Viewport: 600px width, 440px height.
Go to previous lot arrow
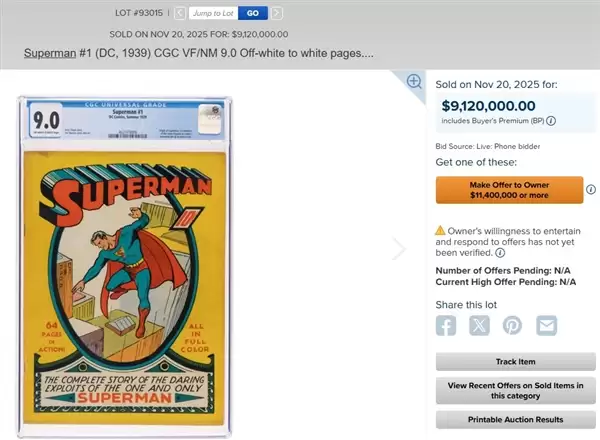point(180,13)
